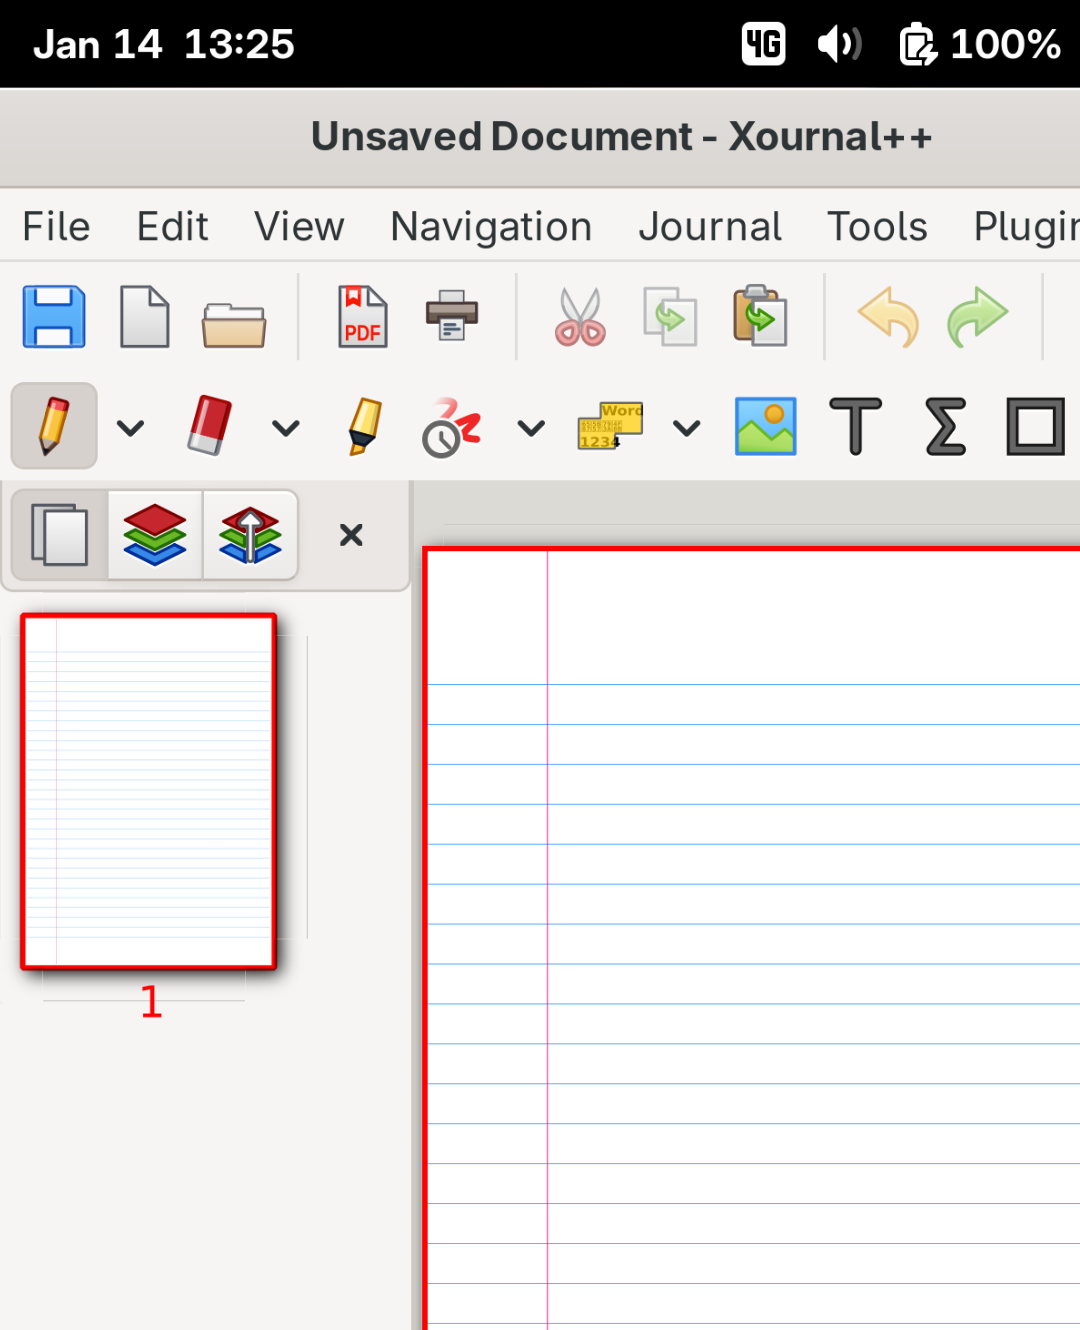Open the Navigation menu
Viewport: 1080px width, 1330px height.
point(491,227)
